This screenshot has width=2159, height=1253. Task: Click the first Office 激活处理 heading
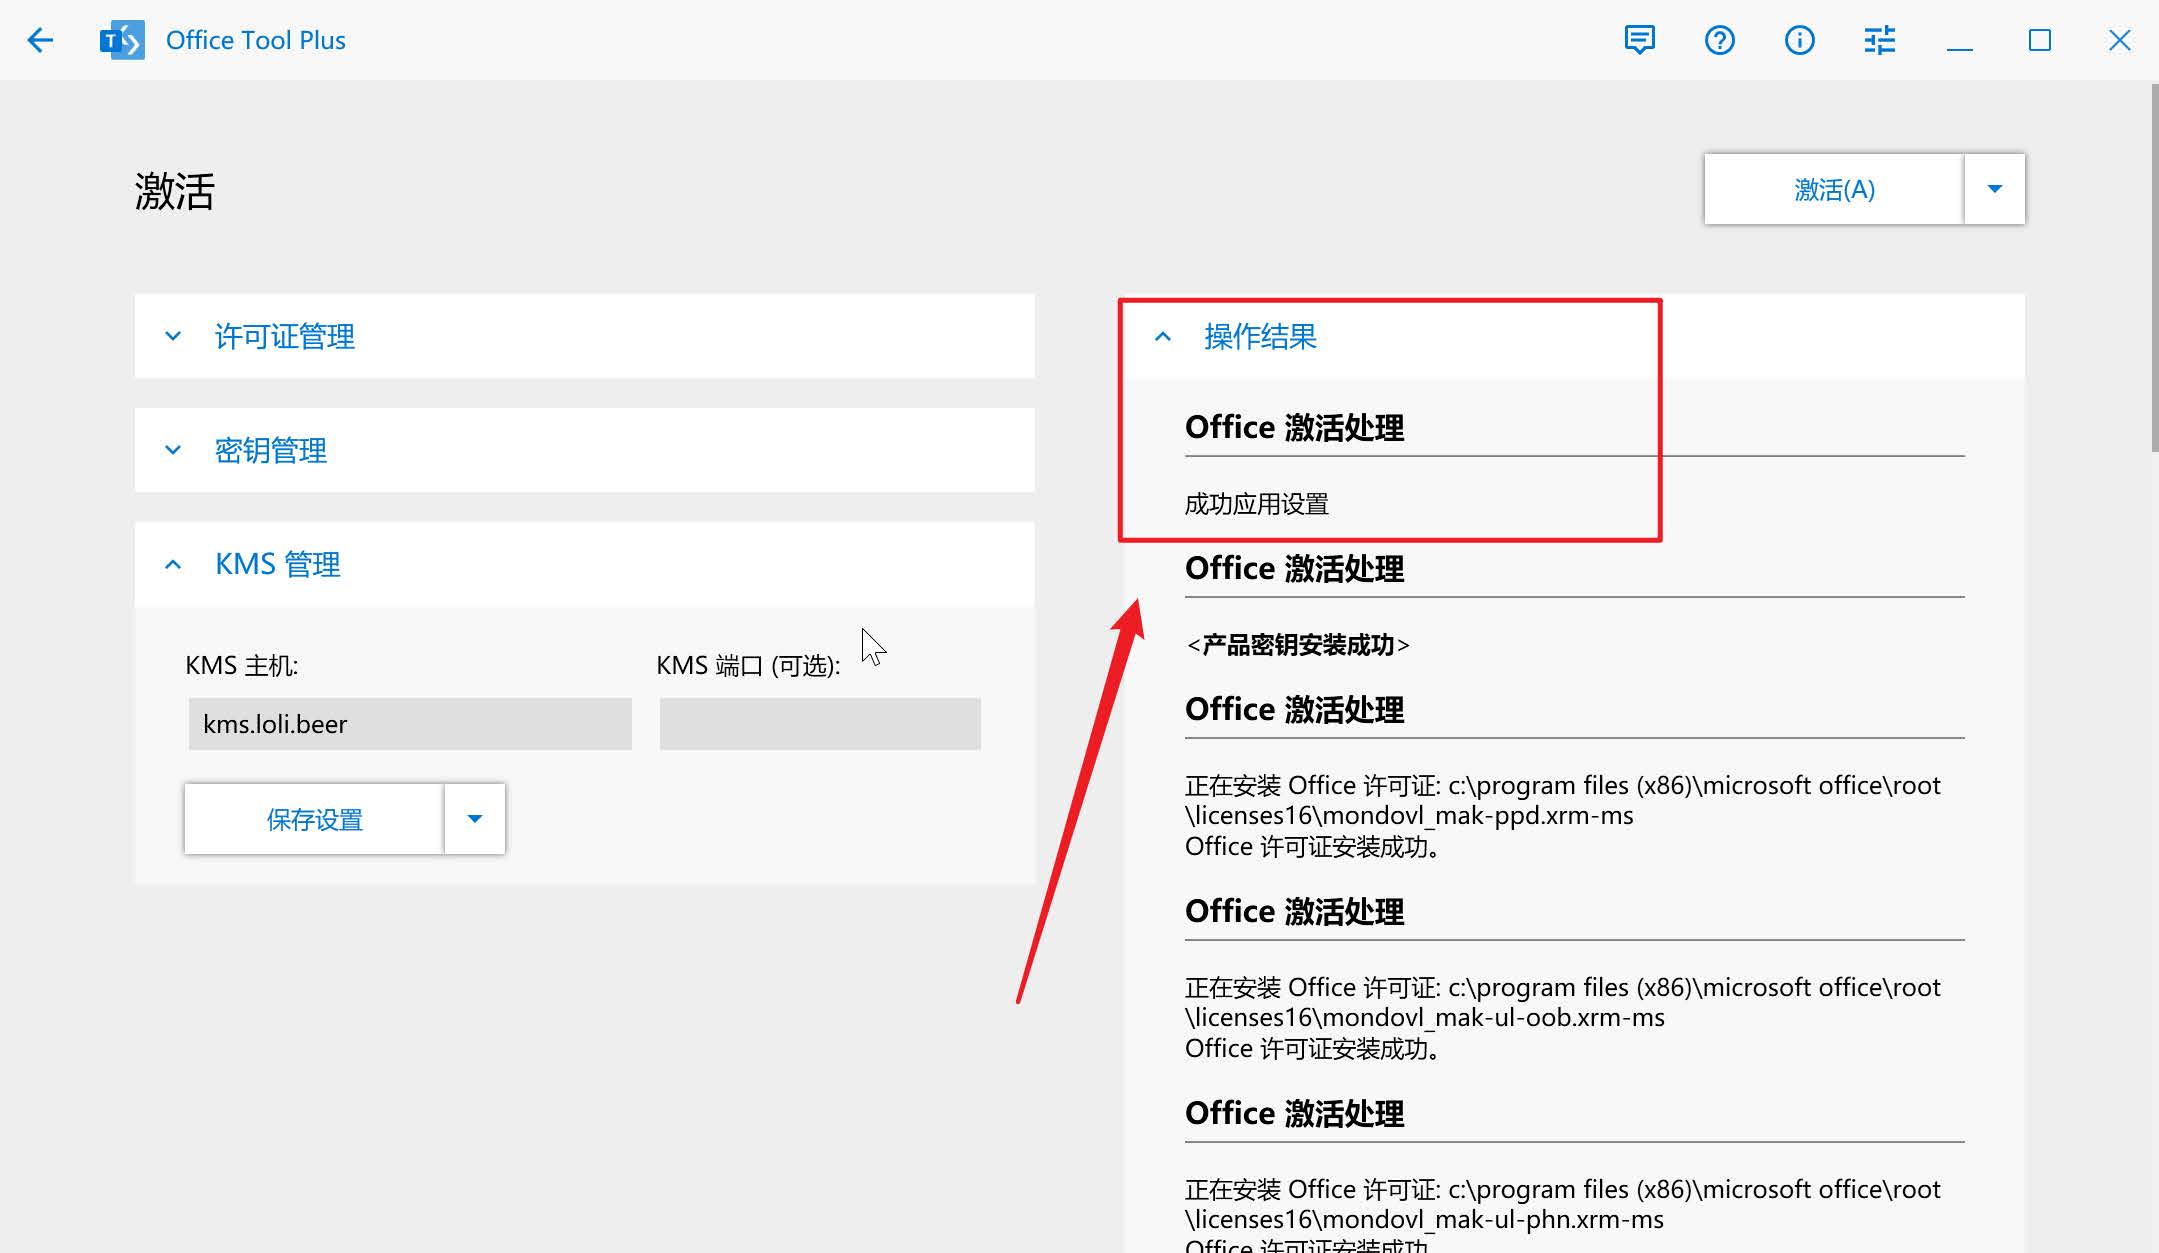click(x=1294, y=428)
